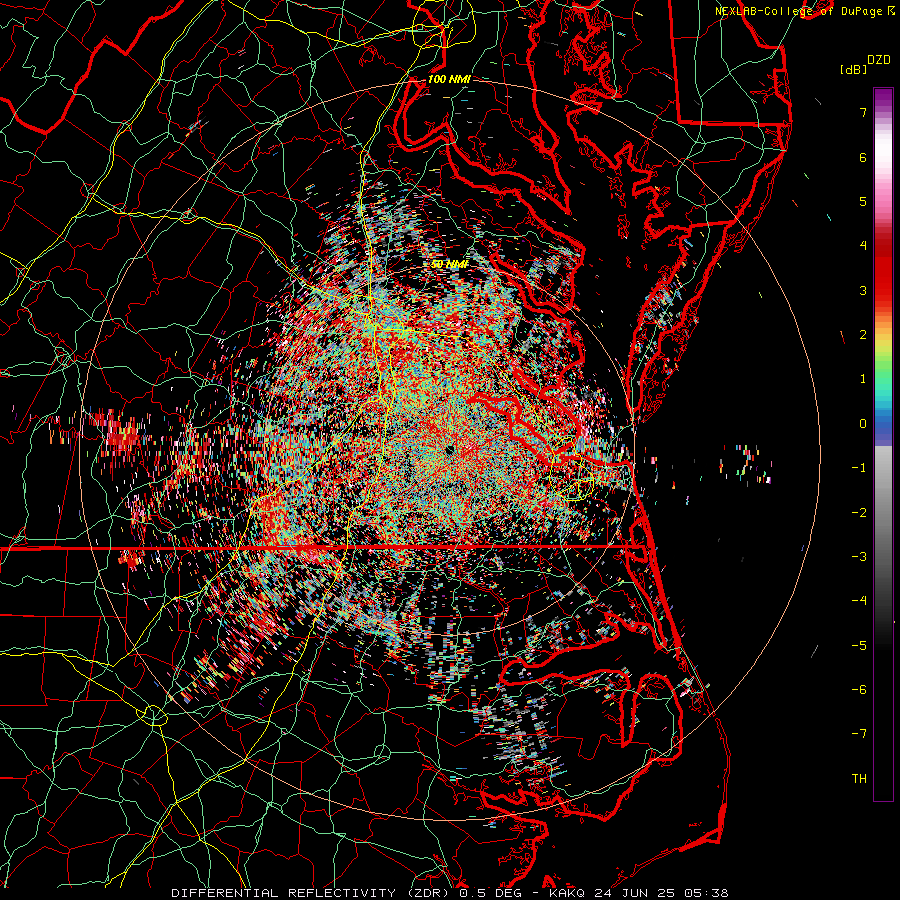Click the "4" tick label on the scale
The width and height of the screenshot is (900, 900).
click(863, 246)
